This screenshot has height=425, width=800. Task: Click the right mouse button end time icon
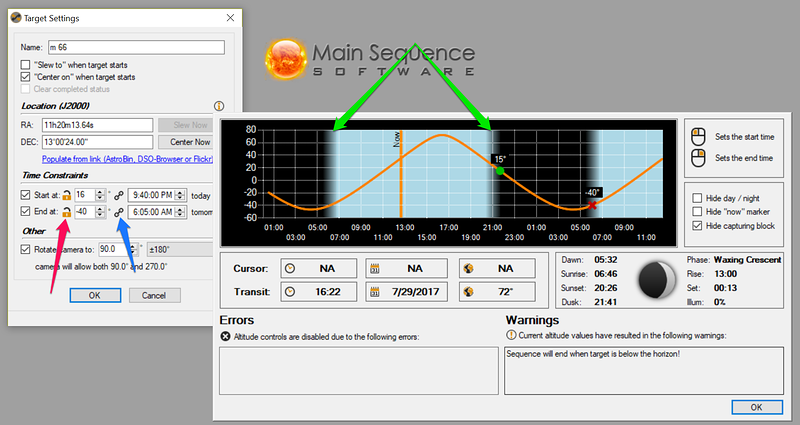(x=698, y=158)
